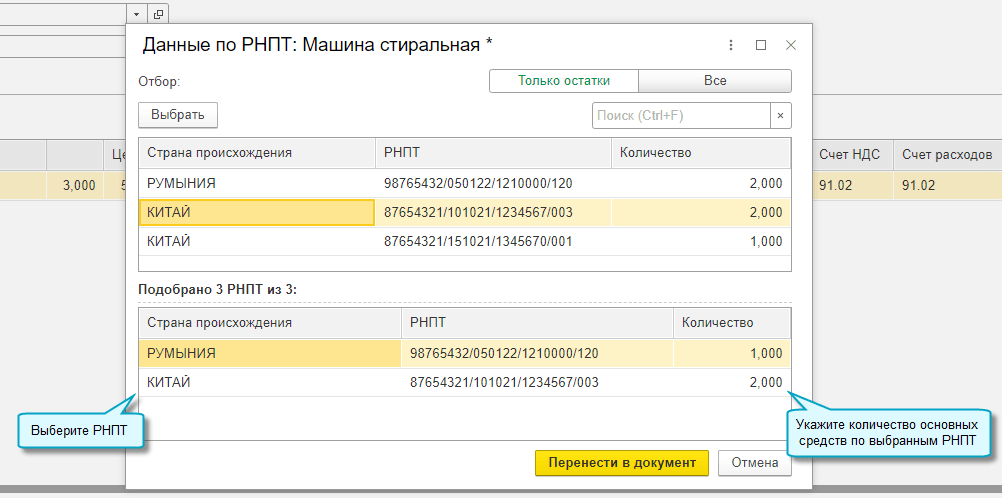Close the Данные по РНПТ dialog
Viewport: 1002px width, 498px height.
[791, 45]
